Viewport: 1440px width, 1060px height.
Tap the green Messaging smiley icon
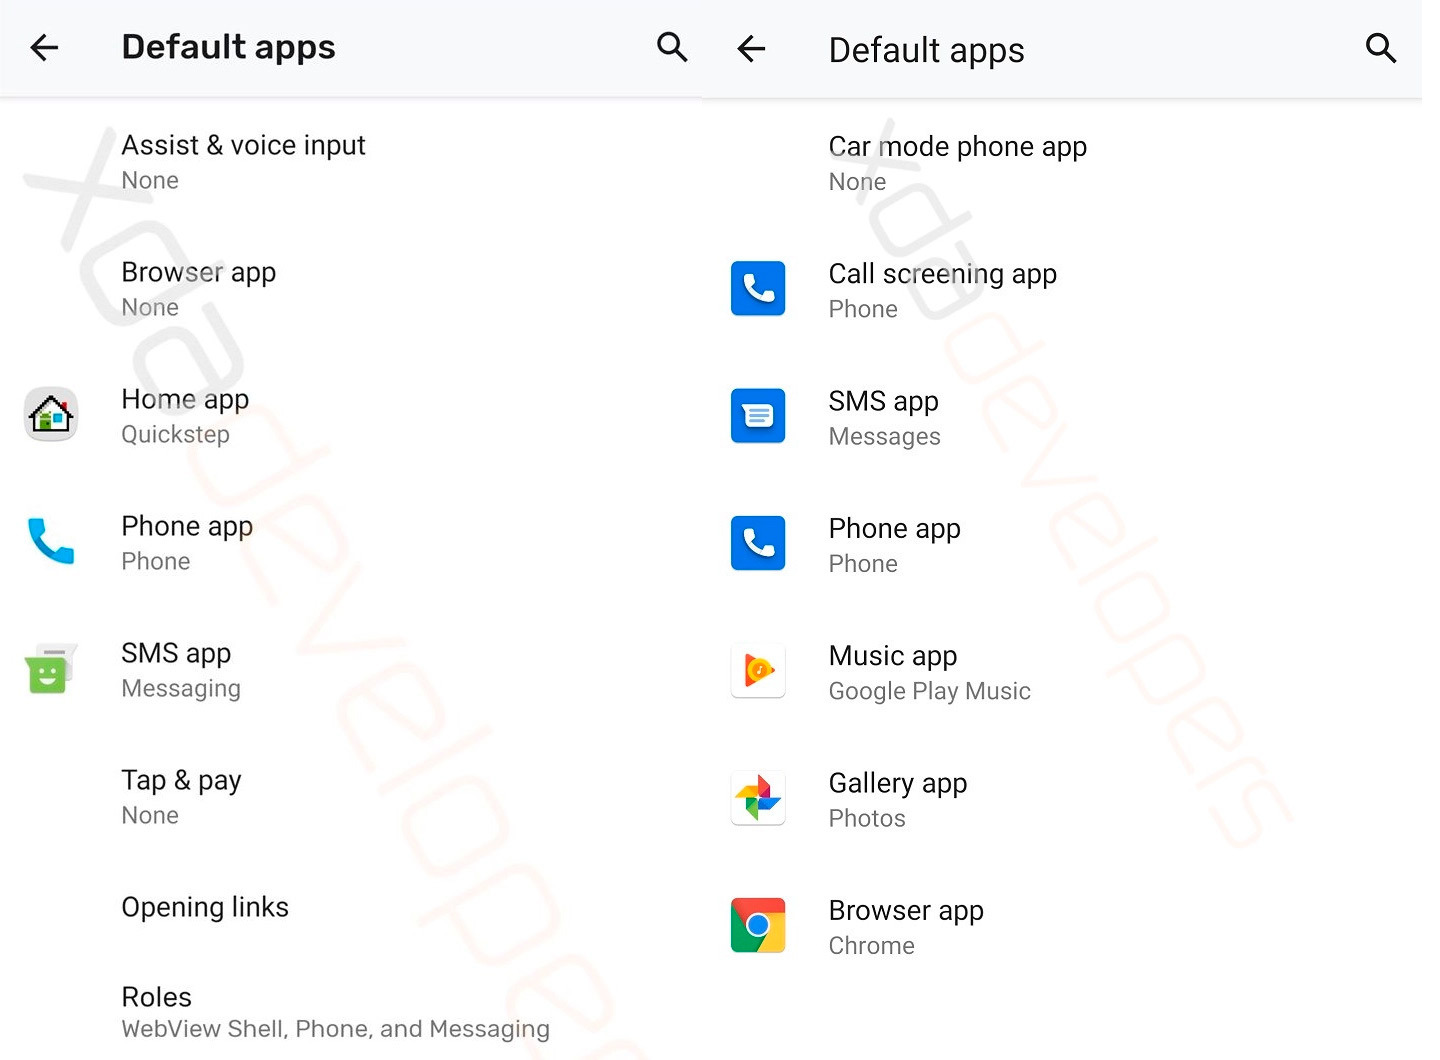pyautogui.click(x=49, y=669)
